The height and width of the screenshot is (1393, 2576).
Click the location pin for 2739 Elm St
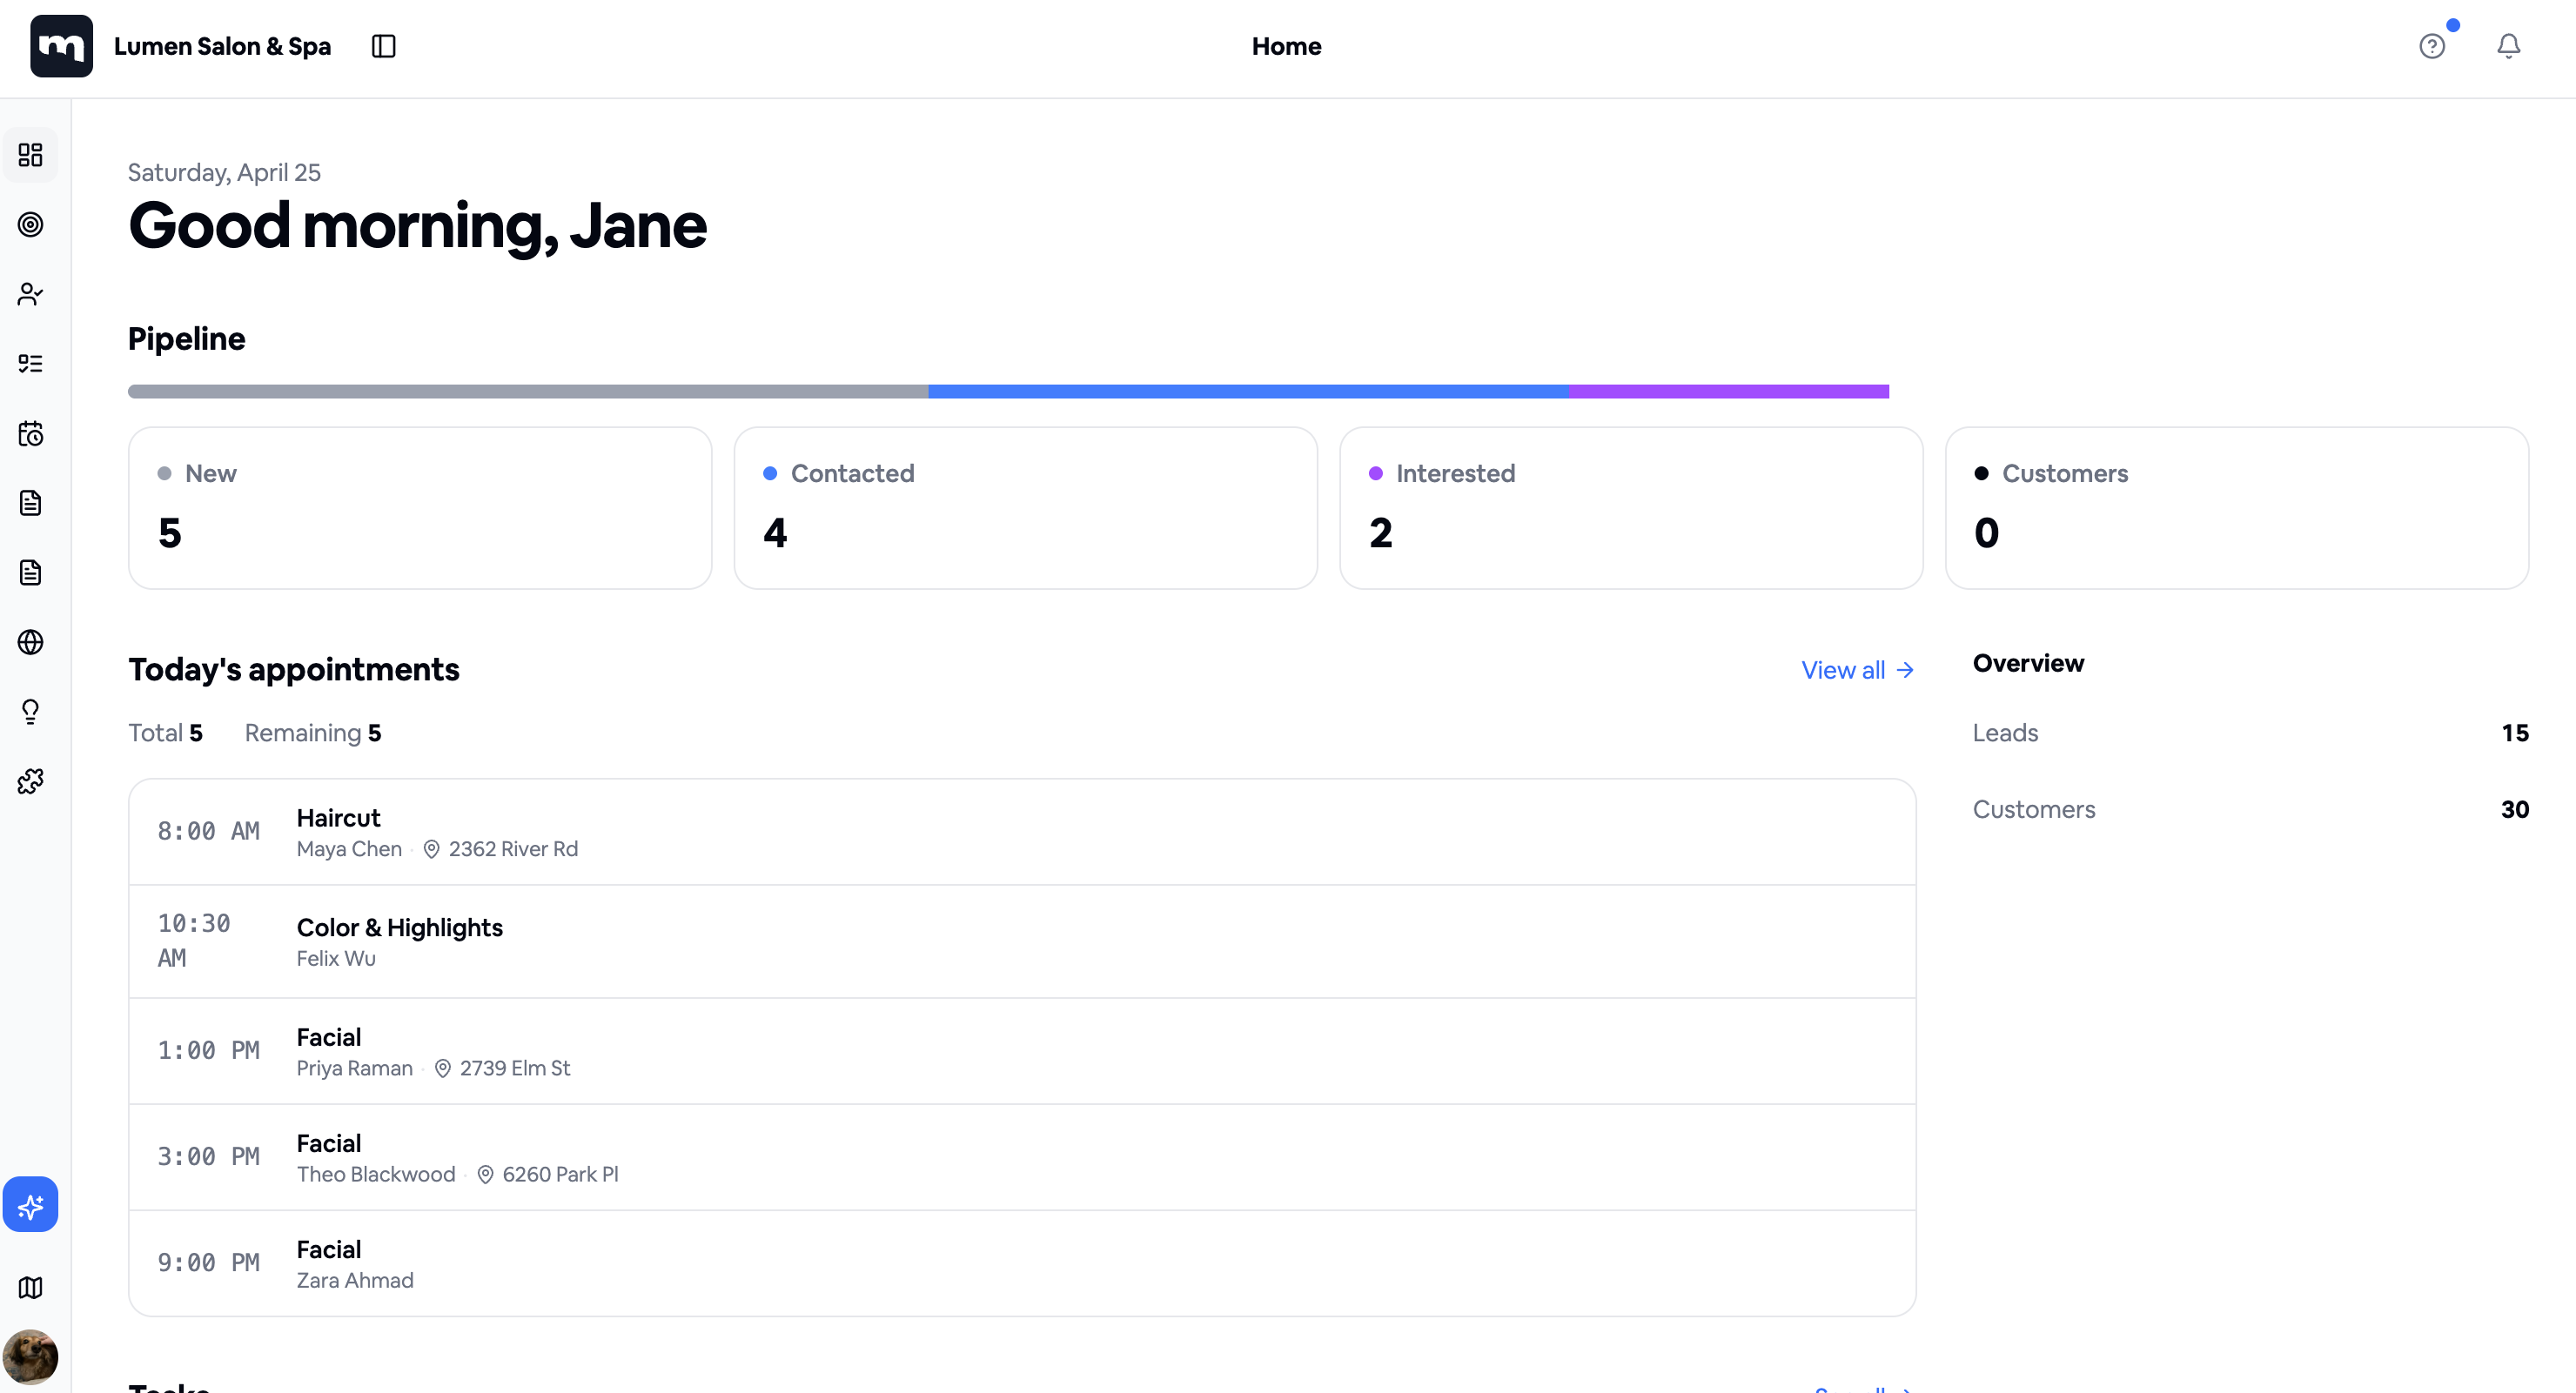tap(442, 1069)
